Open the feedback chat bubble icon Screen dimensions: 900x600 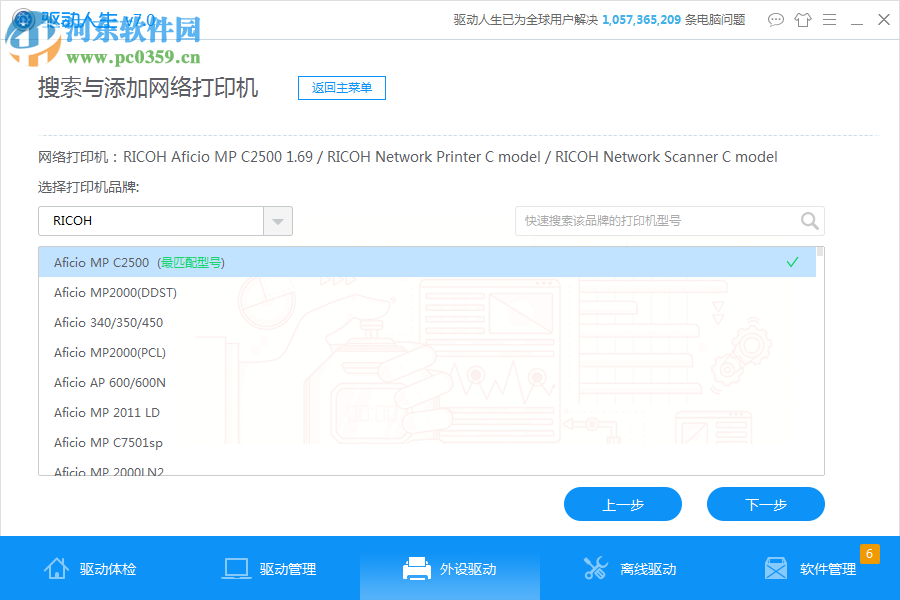(776, 19)
